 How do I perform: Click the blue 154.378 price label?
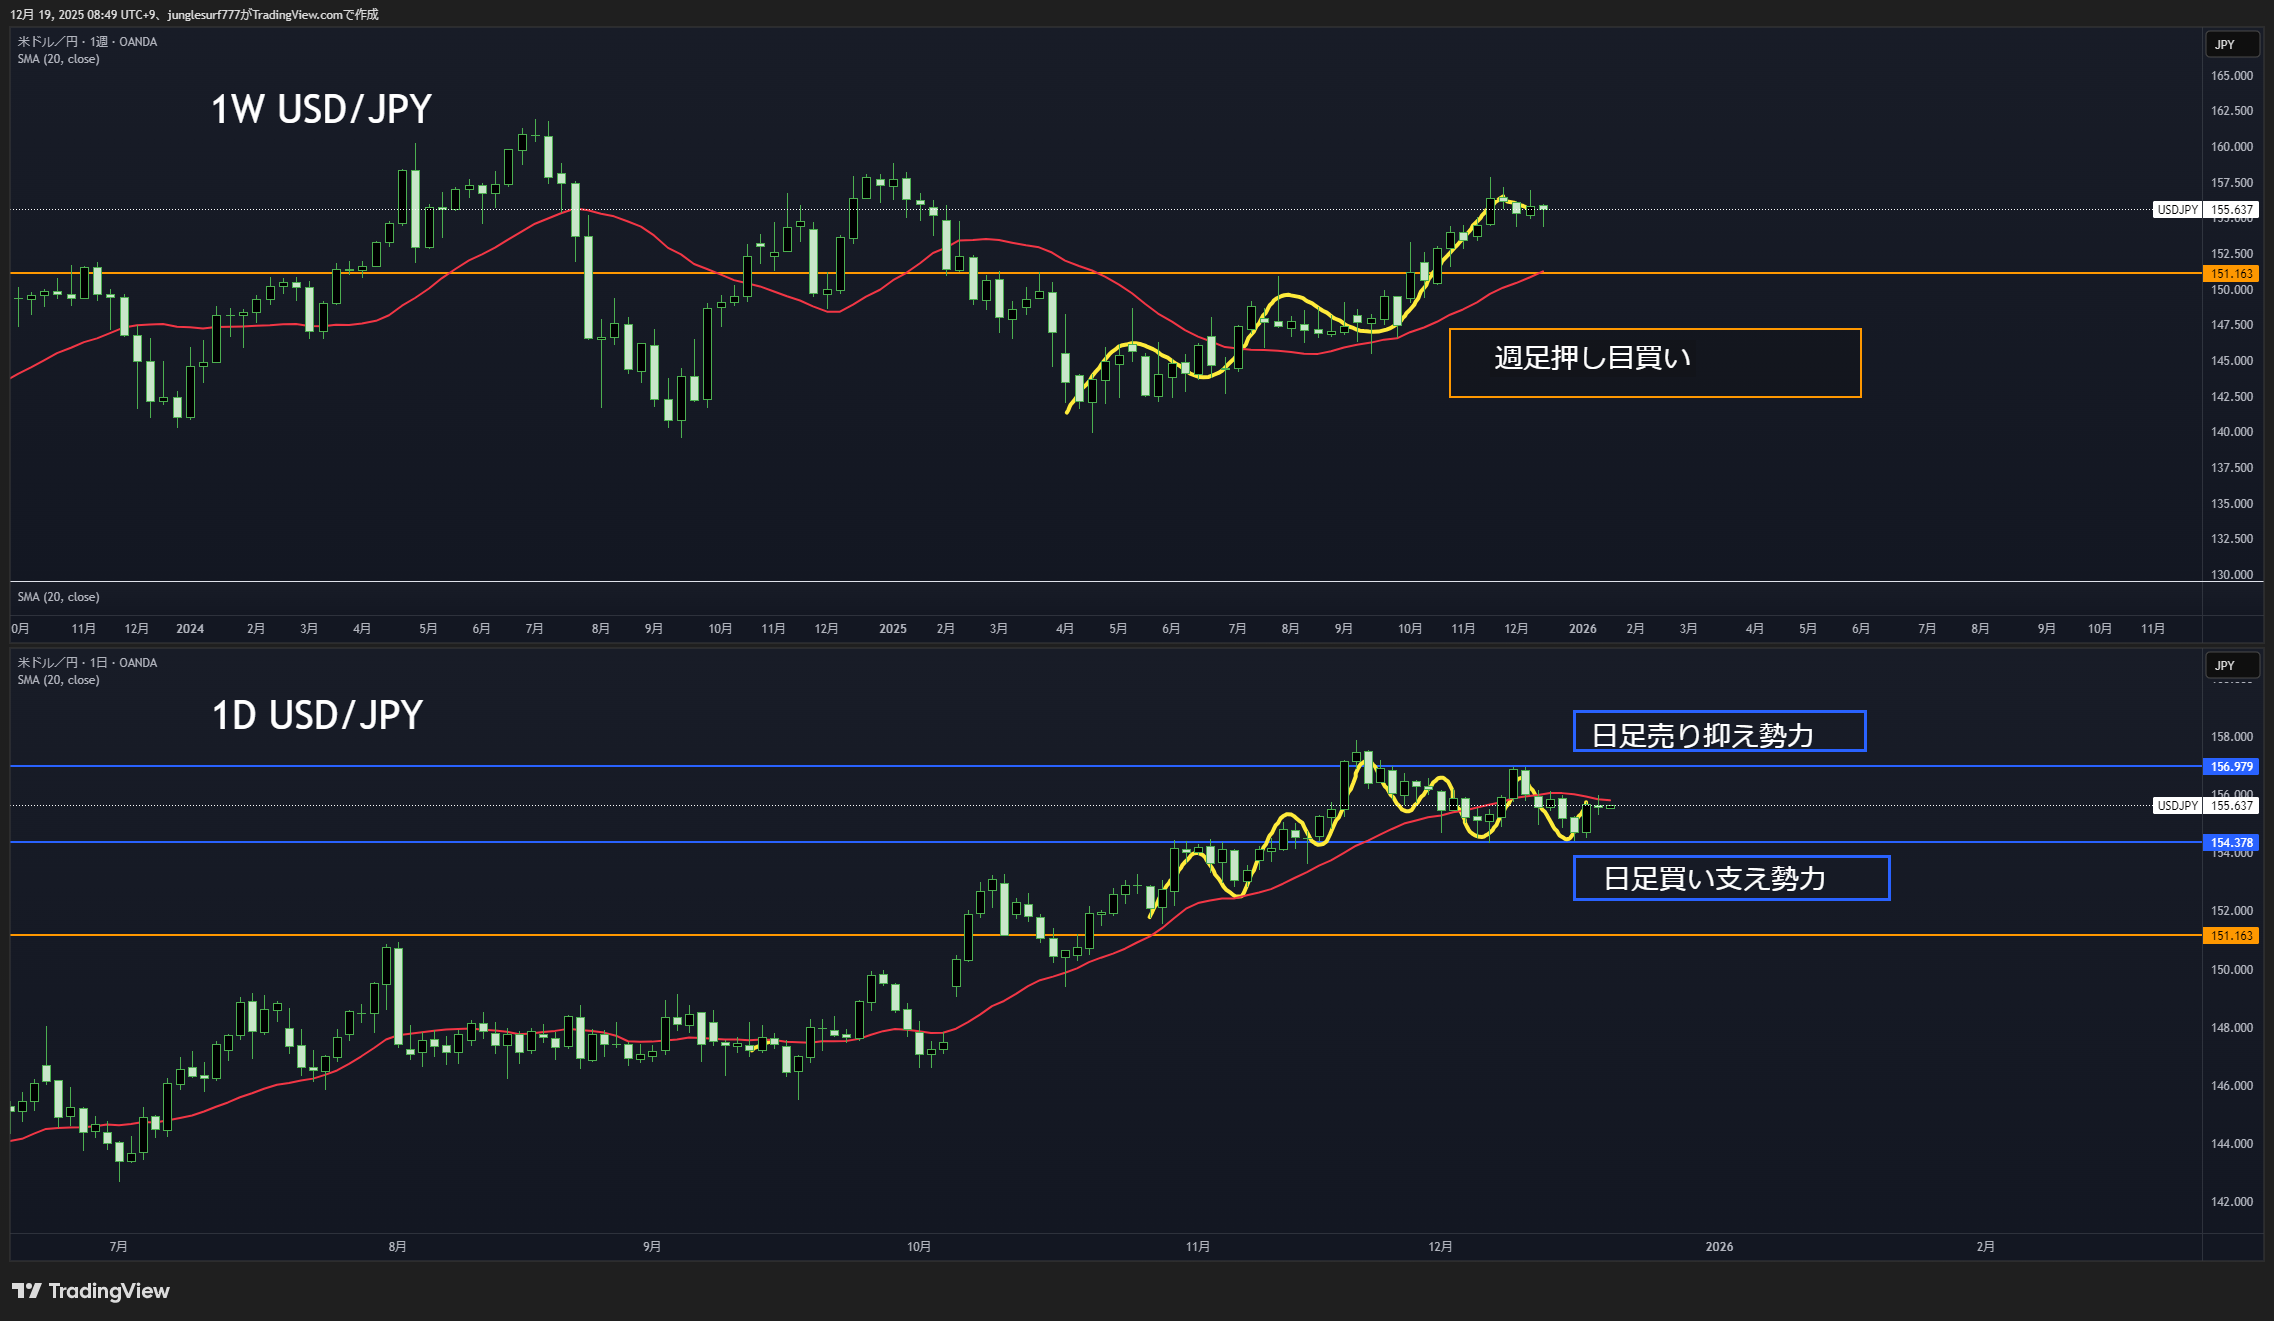(2231, 842)
